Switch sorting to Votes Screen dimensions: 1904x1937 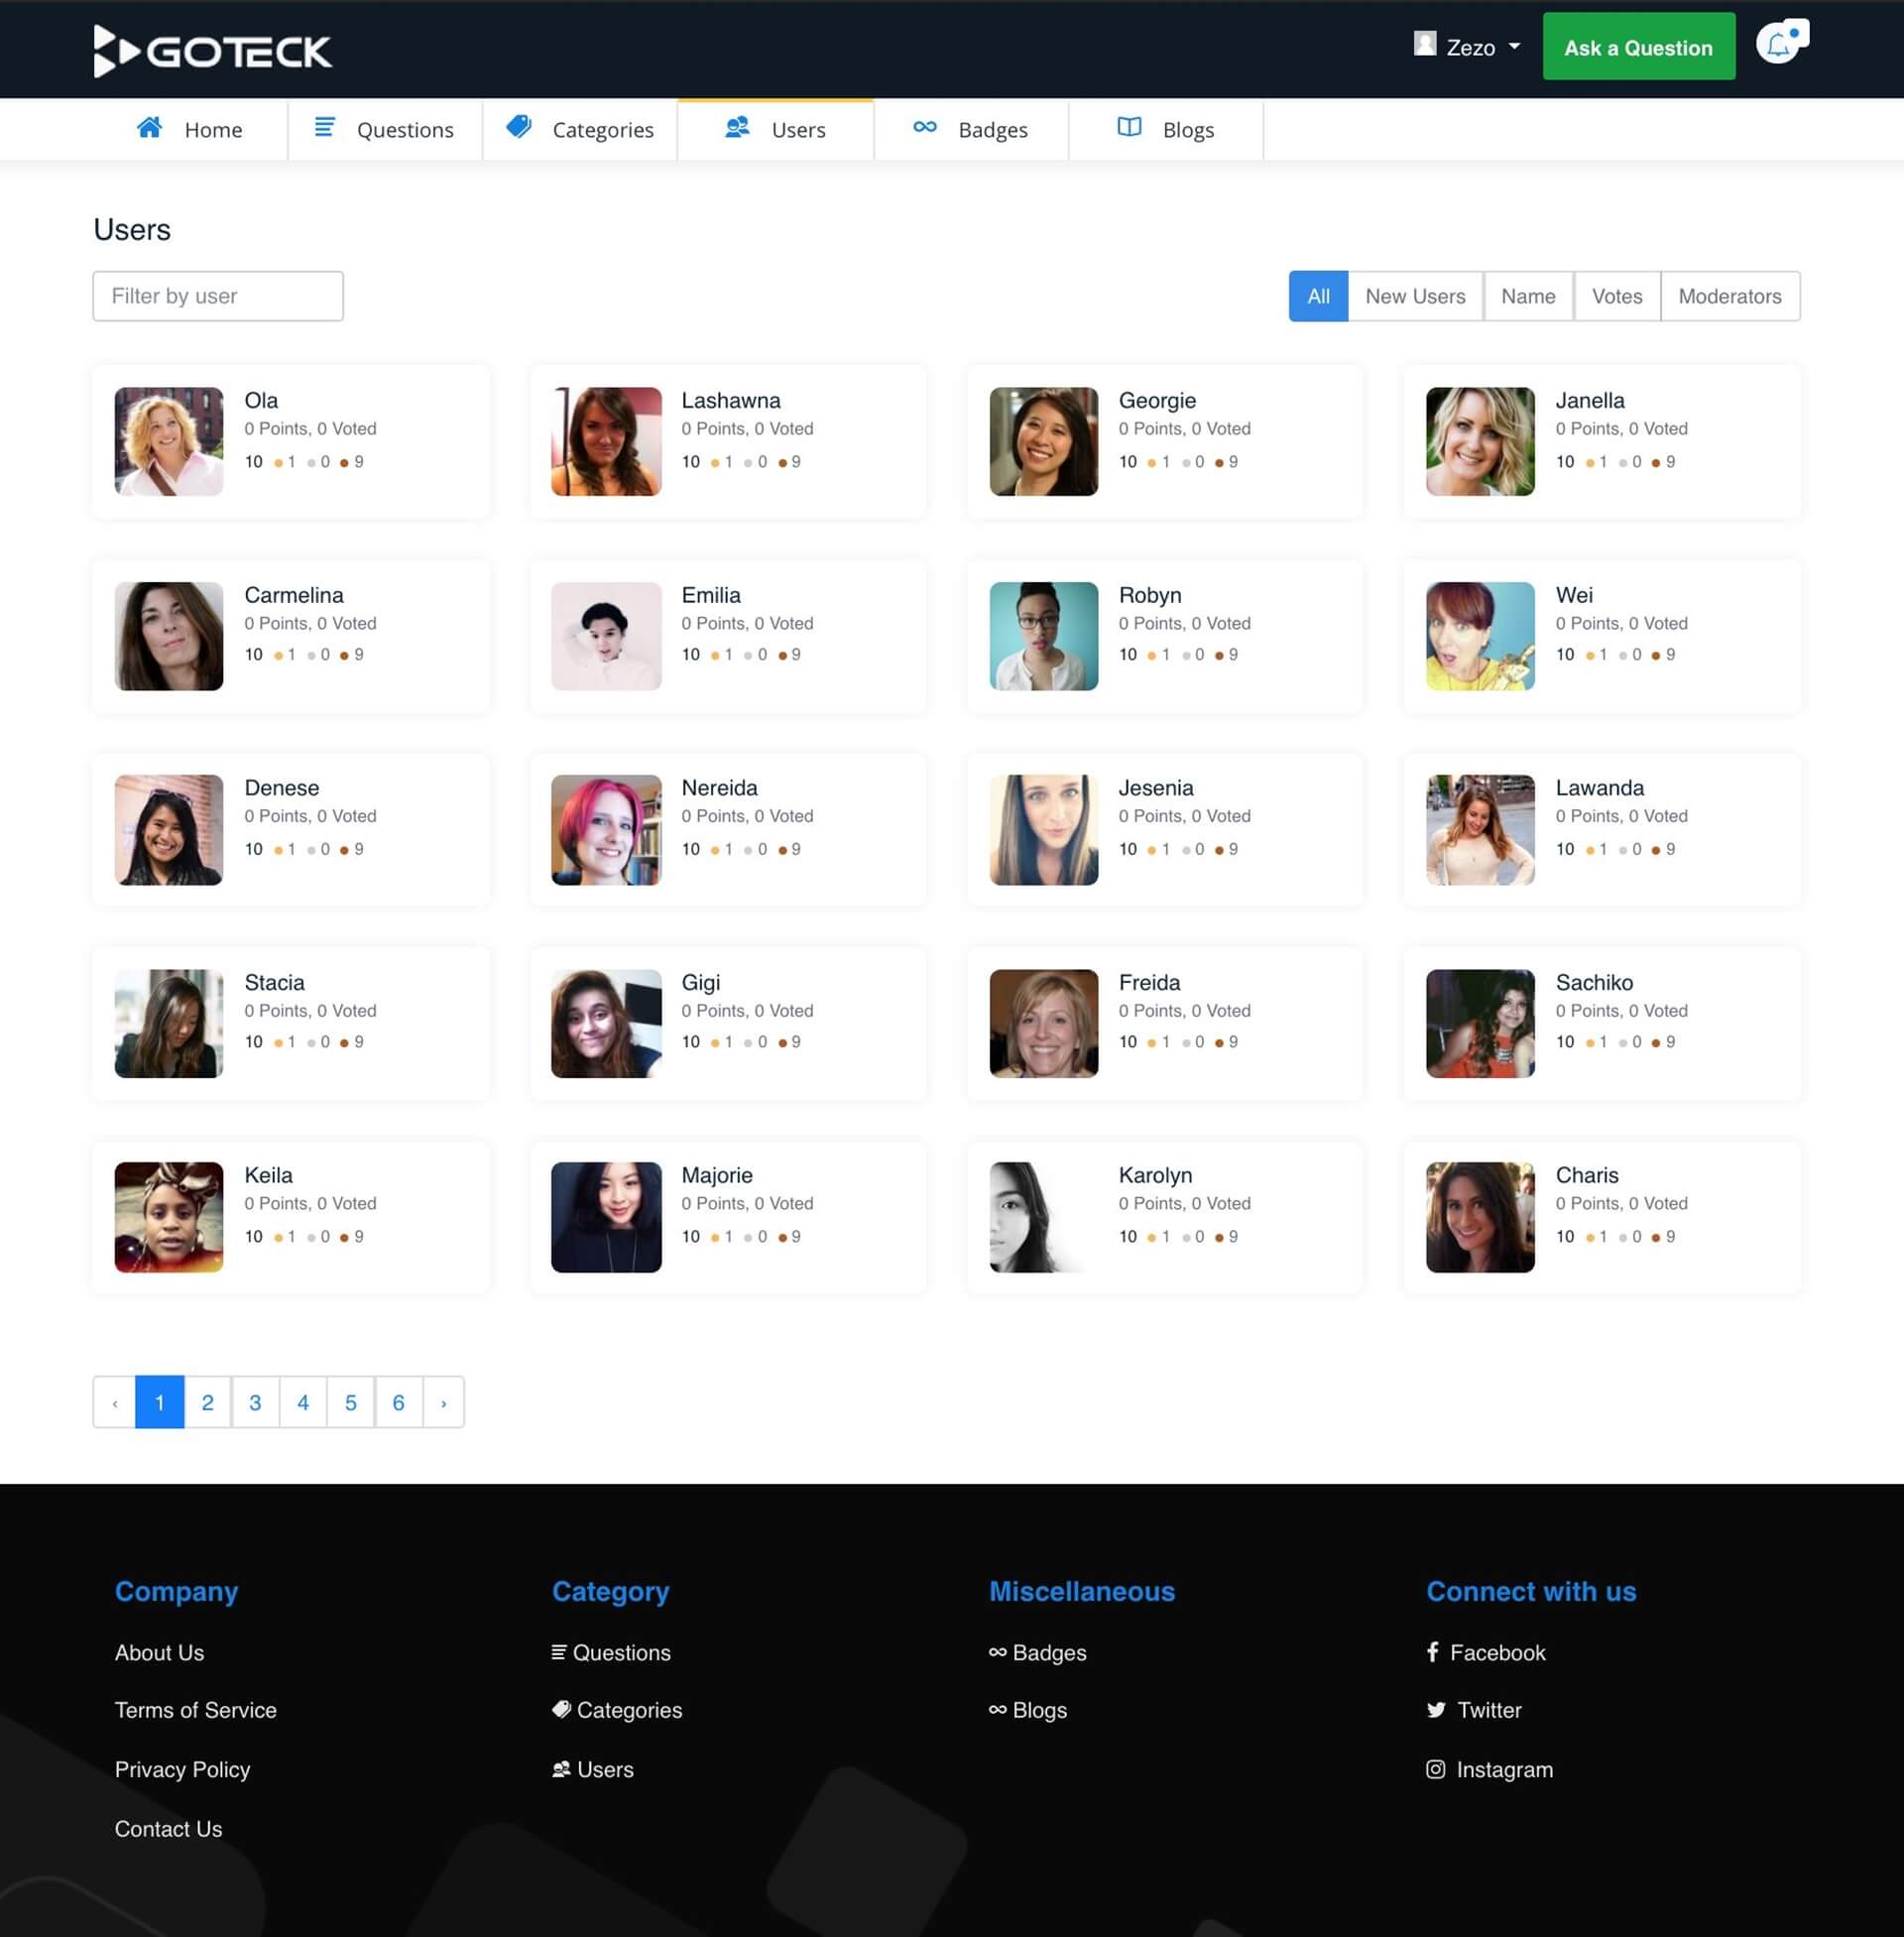point(1616,296)
